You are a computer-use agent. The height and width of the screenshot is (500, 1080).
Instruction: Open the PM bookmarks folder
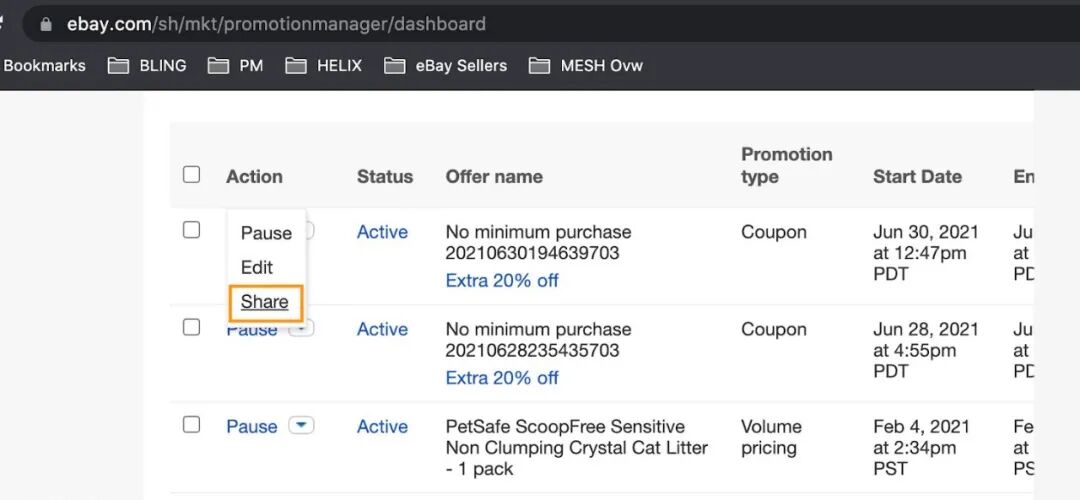pos(236,66)
